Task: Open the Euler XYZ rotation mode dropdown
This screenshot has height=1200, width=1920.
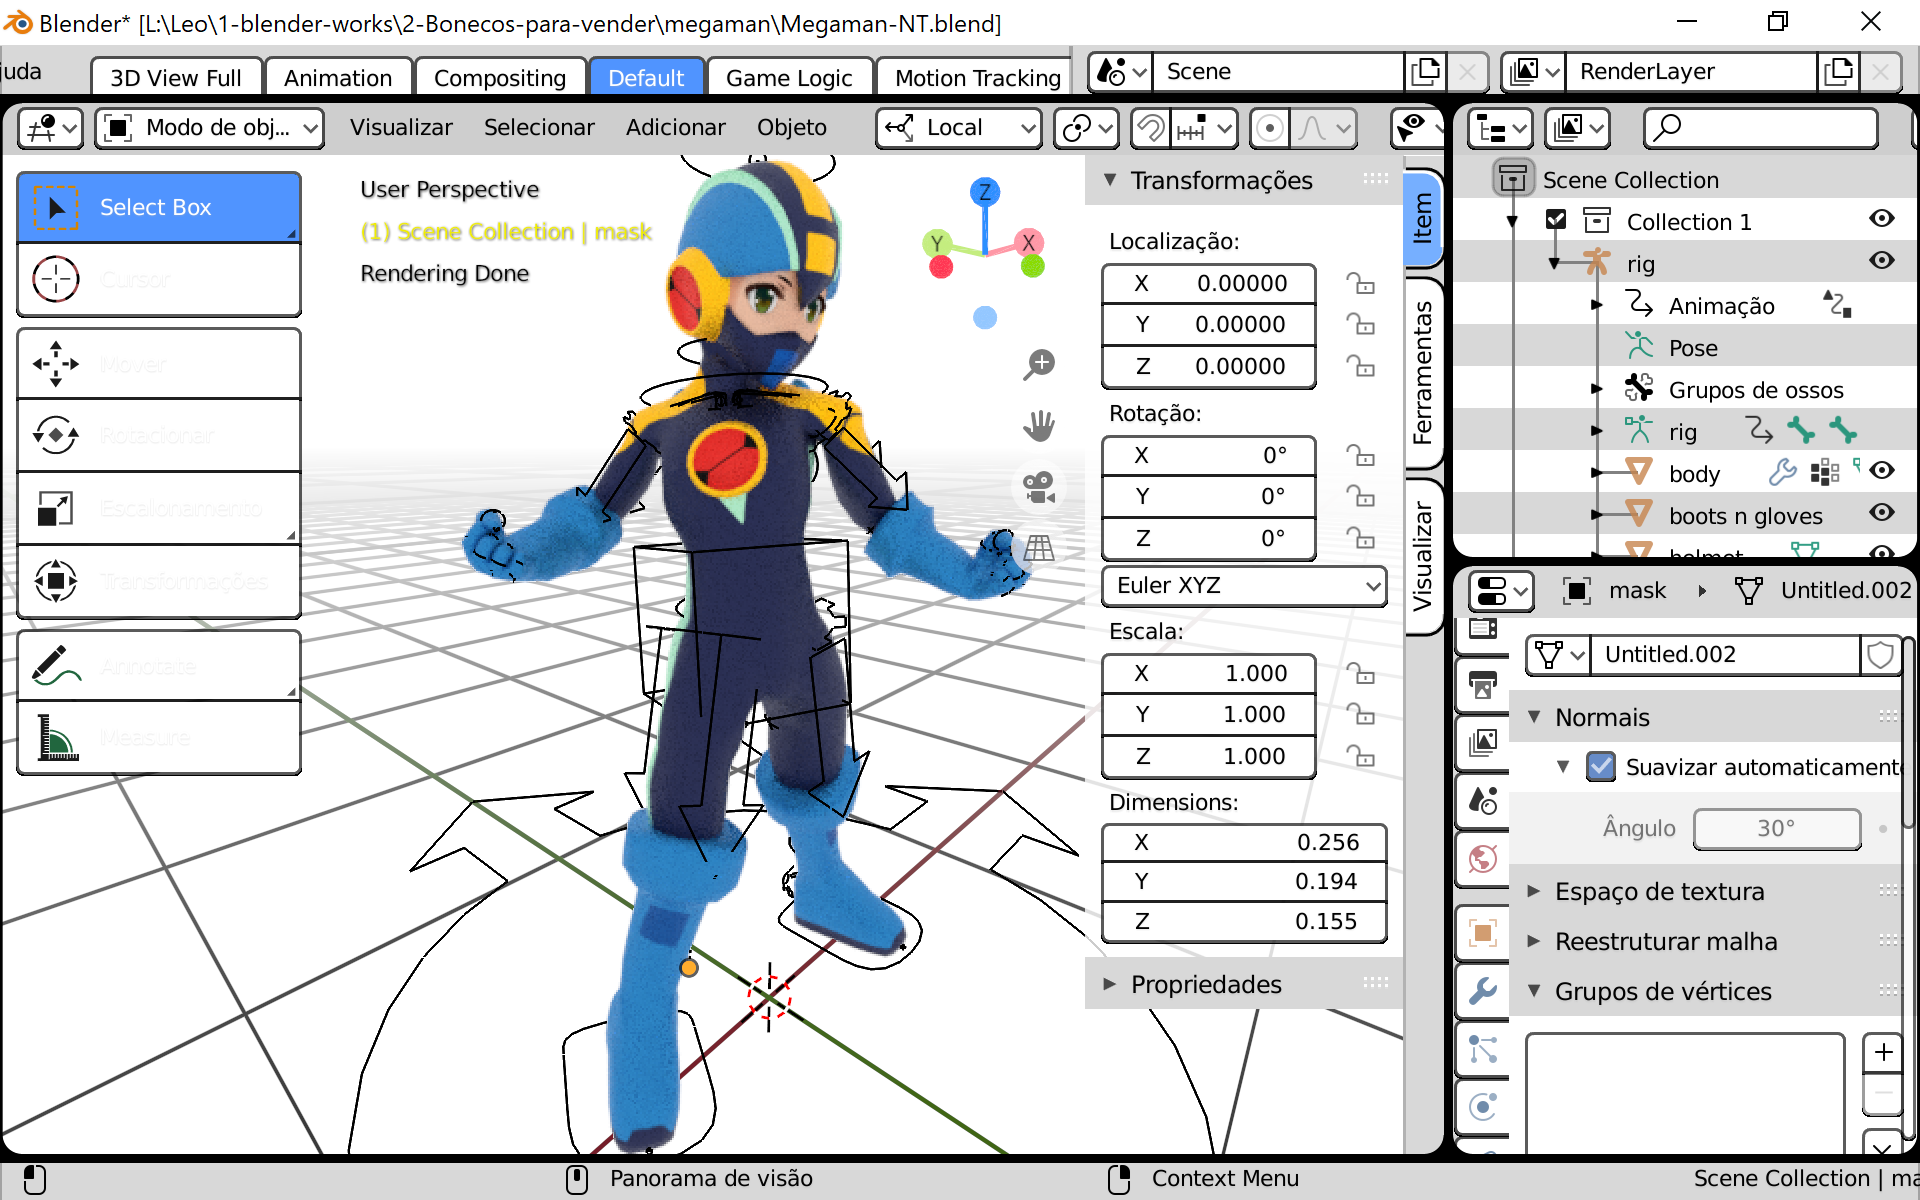Action: point(1243,586)
